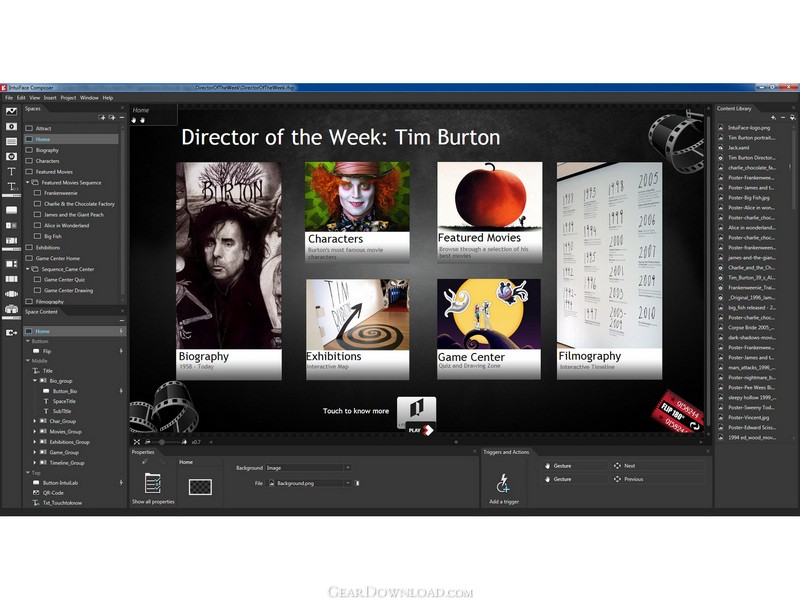The width and height of the screenshot is (800, 600).
Task: Click the Flip 180° ticket on canvas
Action: pos(678,411)
